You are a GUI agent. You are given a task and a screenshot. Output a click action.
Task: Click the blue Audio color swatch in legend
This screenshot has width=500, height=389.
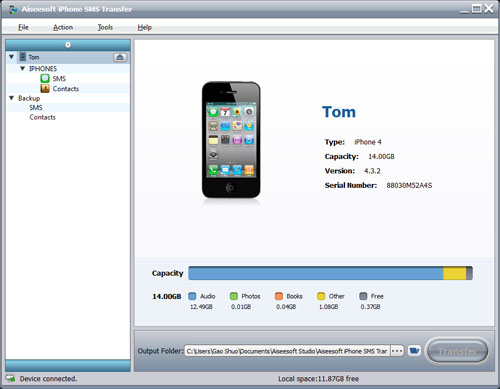[x=192, y=296]
